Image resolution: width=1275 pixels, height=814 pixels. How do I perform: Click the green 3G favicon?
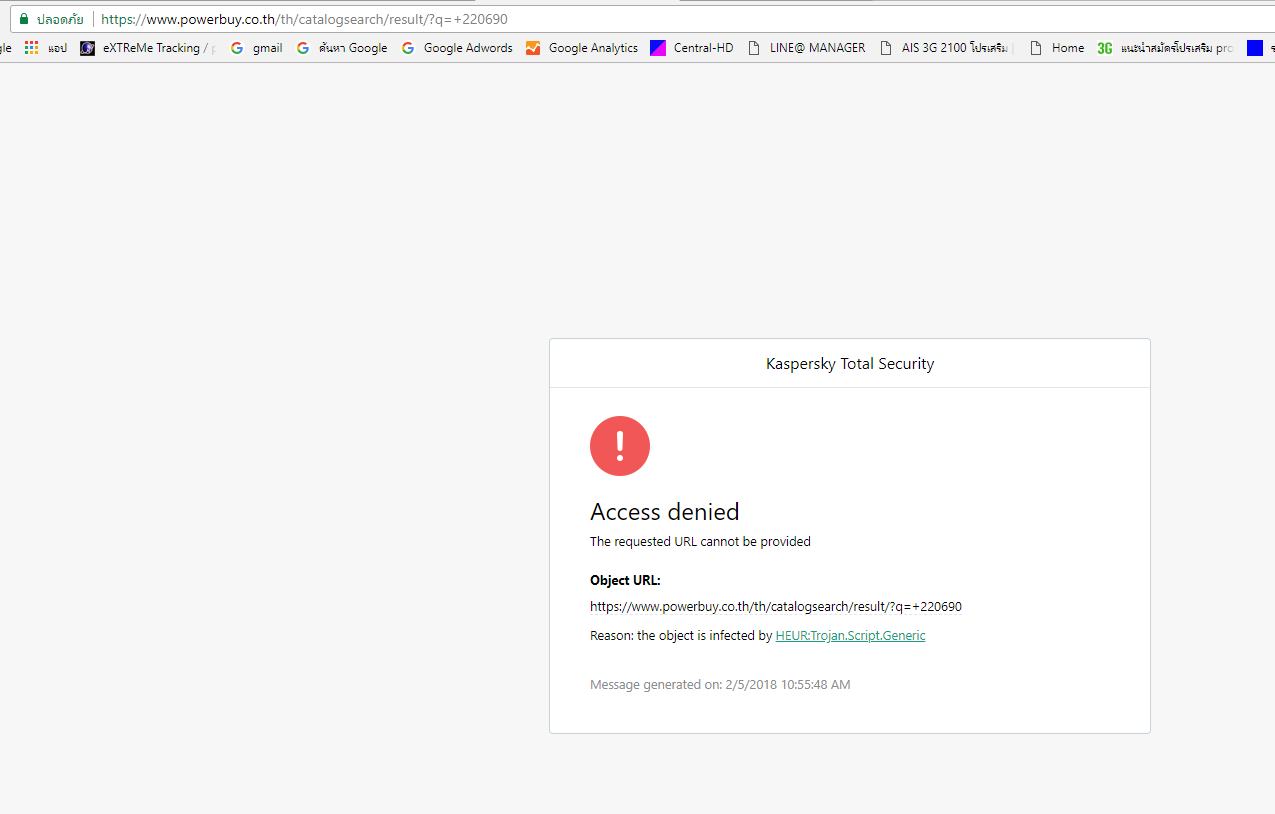(x=1104, y=48)
